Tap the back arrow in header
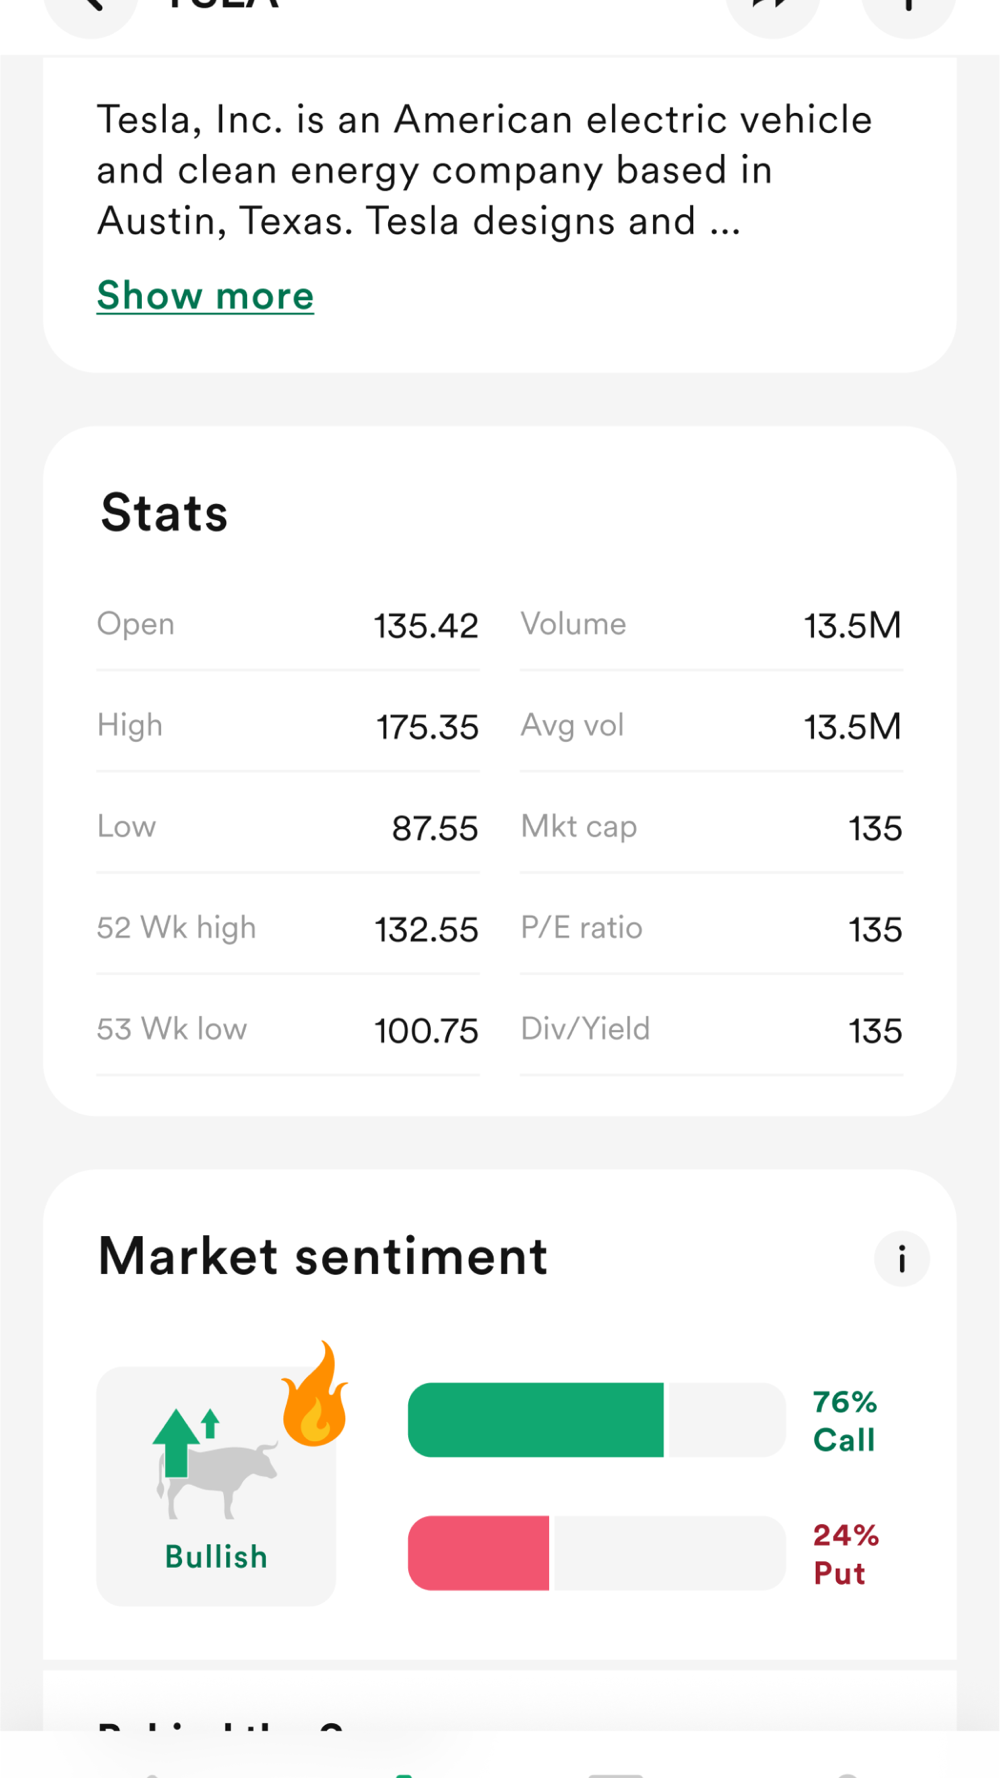This screenshot has width=1000, height=1778. click(90, 8)
